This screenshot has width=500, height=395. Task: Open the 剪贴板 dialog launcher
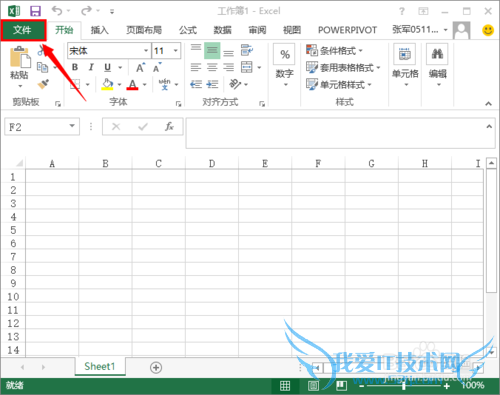58,104
